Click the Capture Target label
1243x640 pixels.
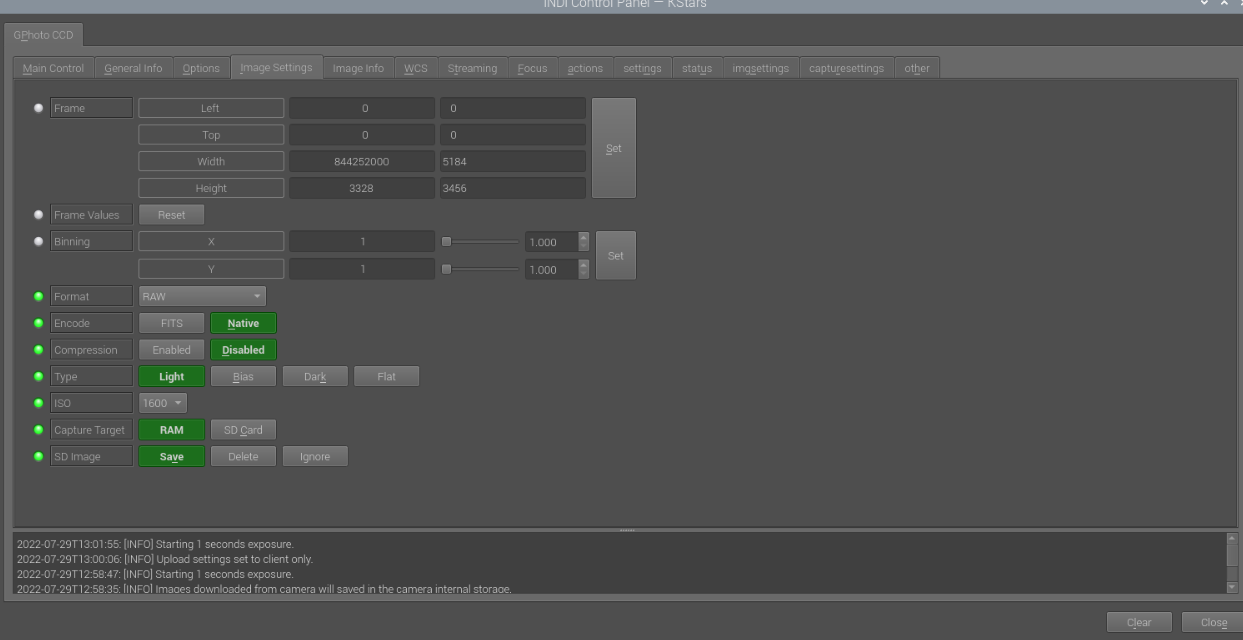91,430
